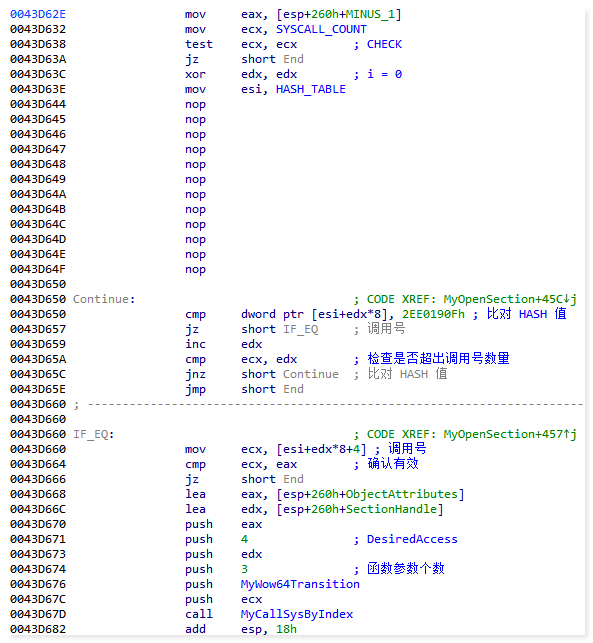Screen dimensions: 593x643
Task: Open the MyCallSysByIndex function
Action: point(296,614)
